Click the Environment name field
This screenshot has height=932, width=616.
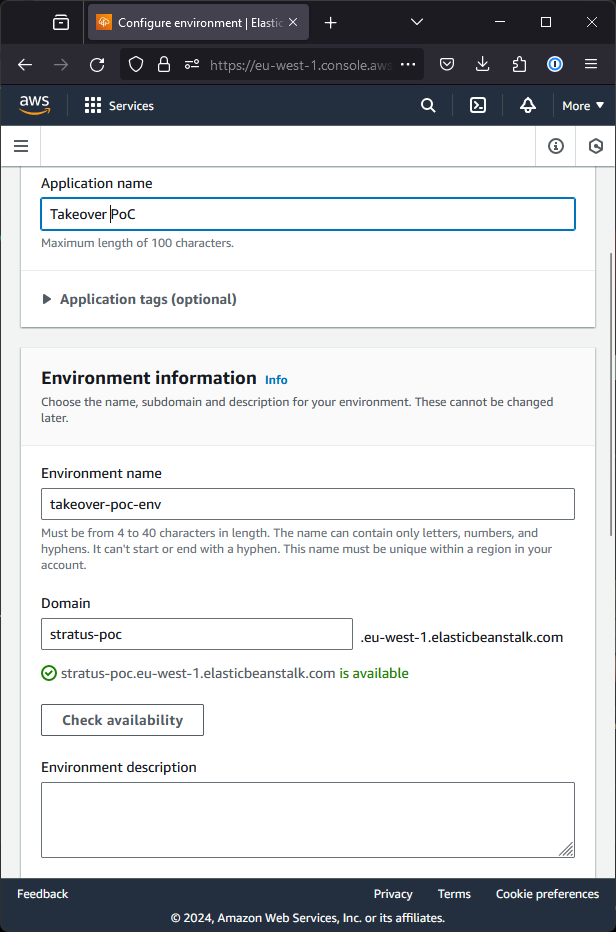point(308,504)
